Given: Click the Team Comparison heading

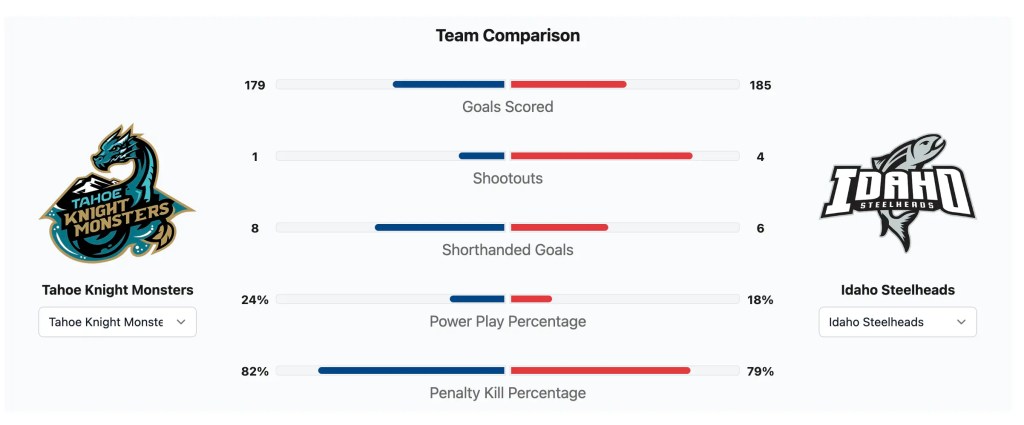Looking at the screenshot, I should point(507,36).
